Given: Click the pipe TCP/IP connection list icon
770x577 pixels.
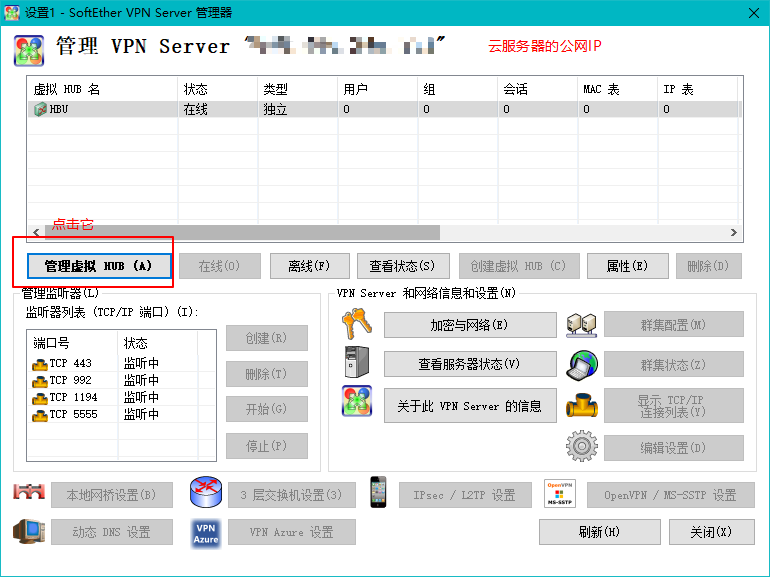Looking at the screenshot, I should [x=582, y=405].
